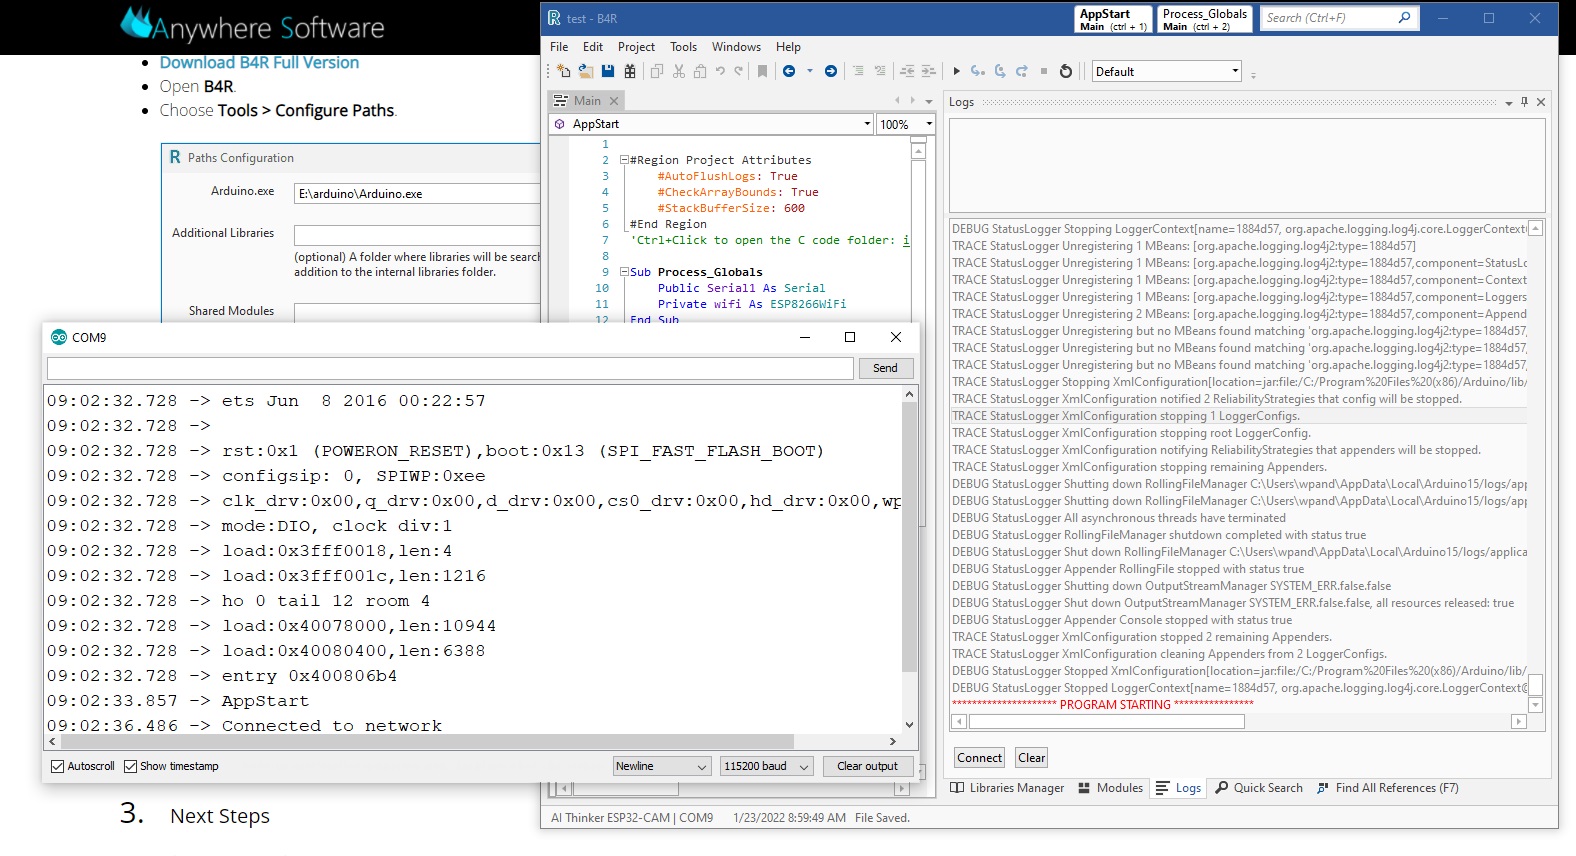Image resolution: width=1576 pixels, height=856 pixels.
Task: Click the navigate backward arrow icon
Action: click(x=789, y=71)
